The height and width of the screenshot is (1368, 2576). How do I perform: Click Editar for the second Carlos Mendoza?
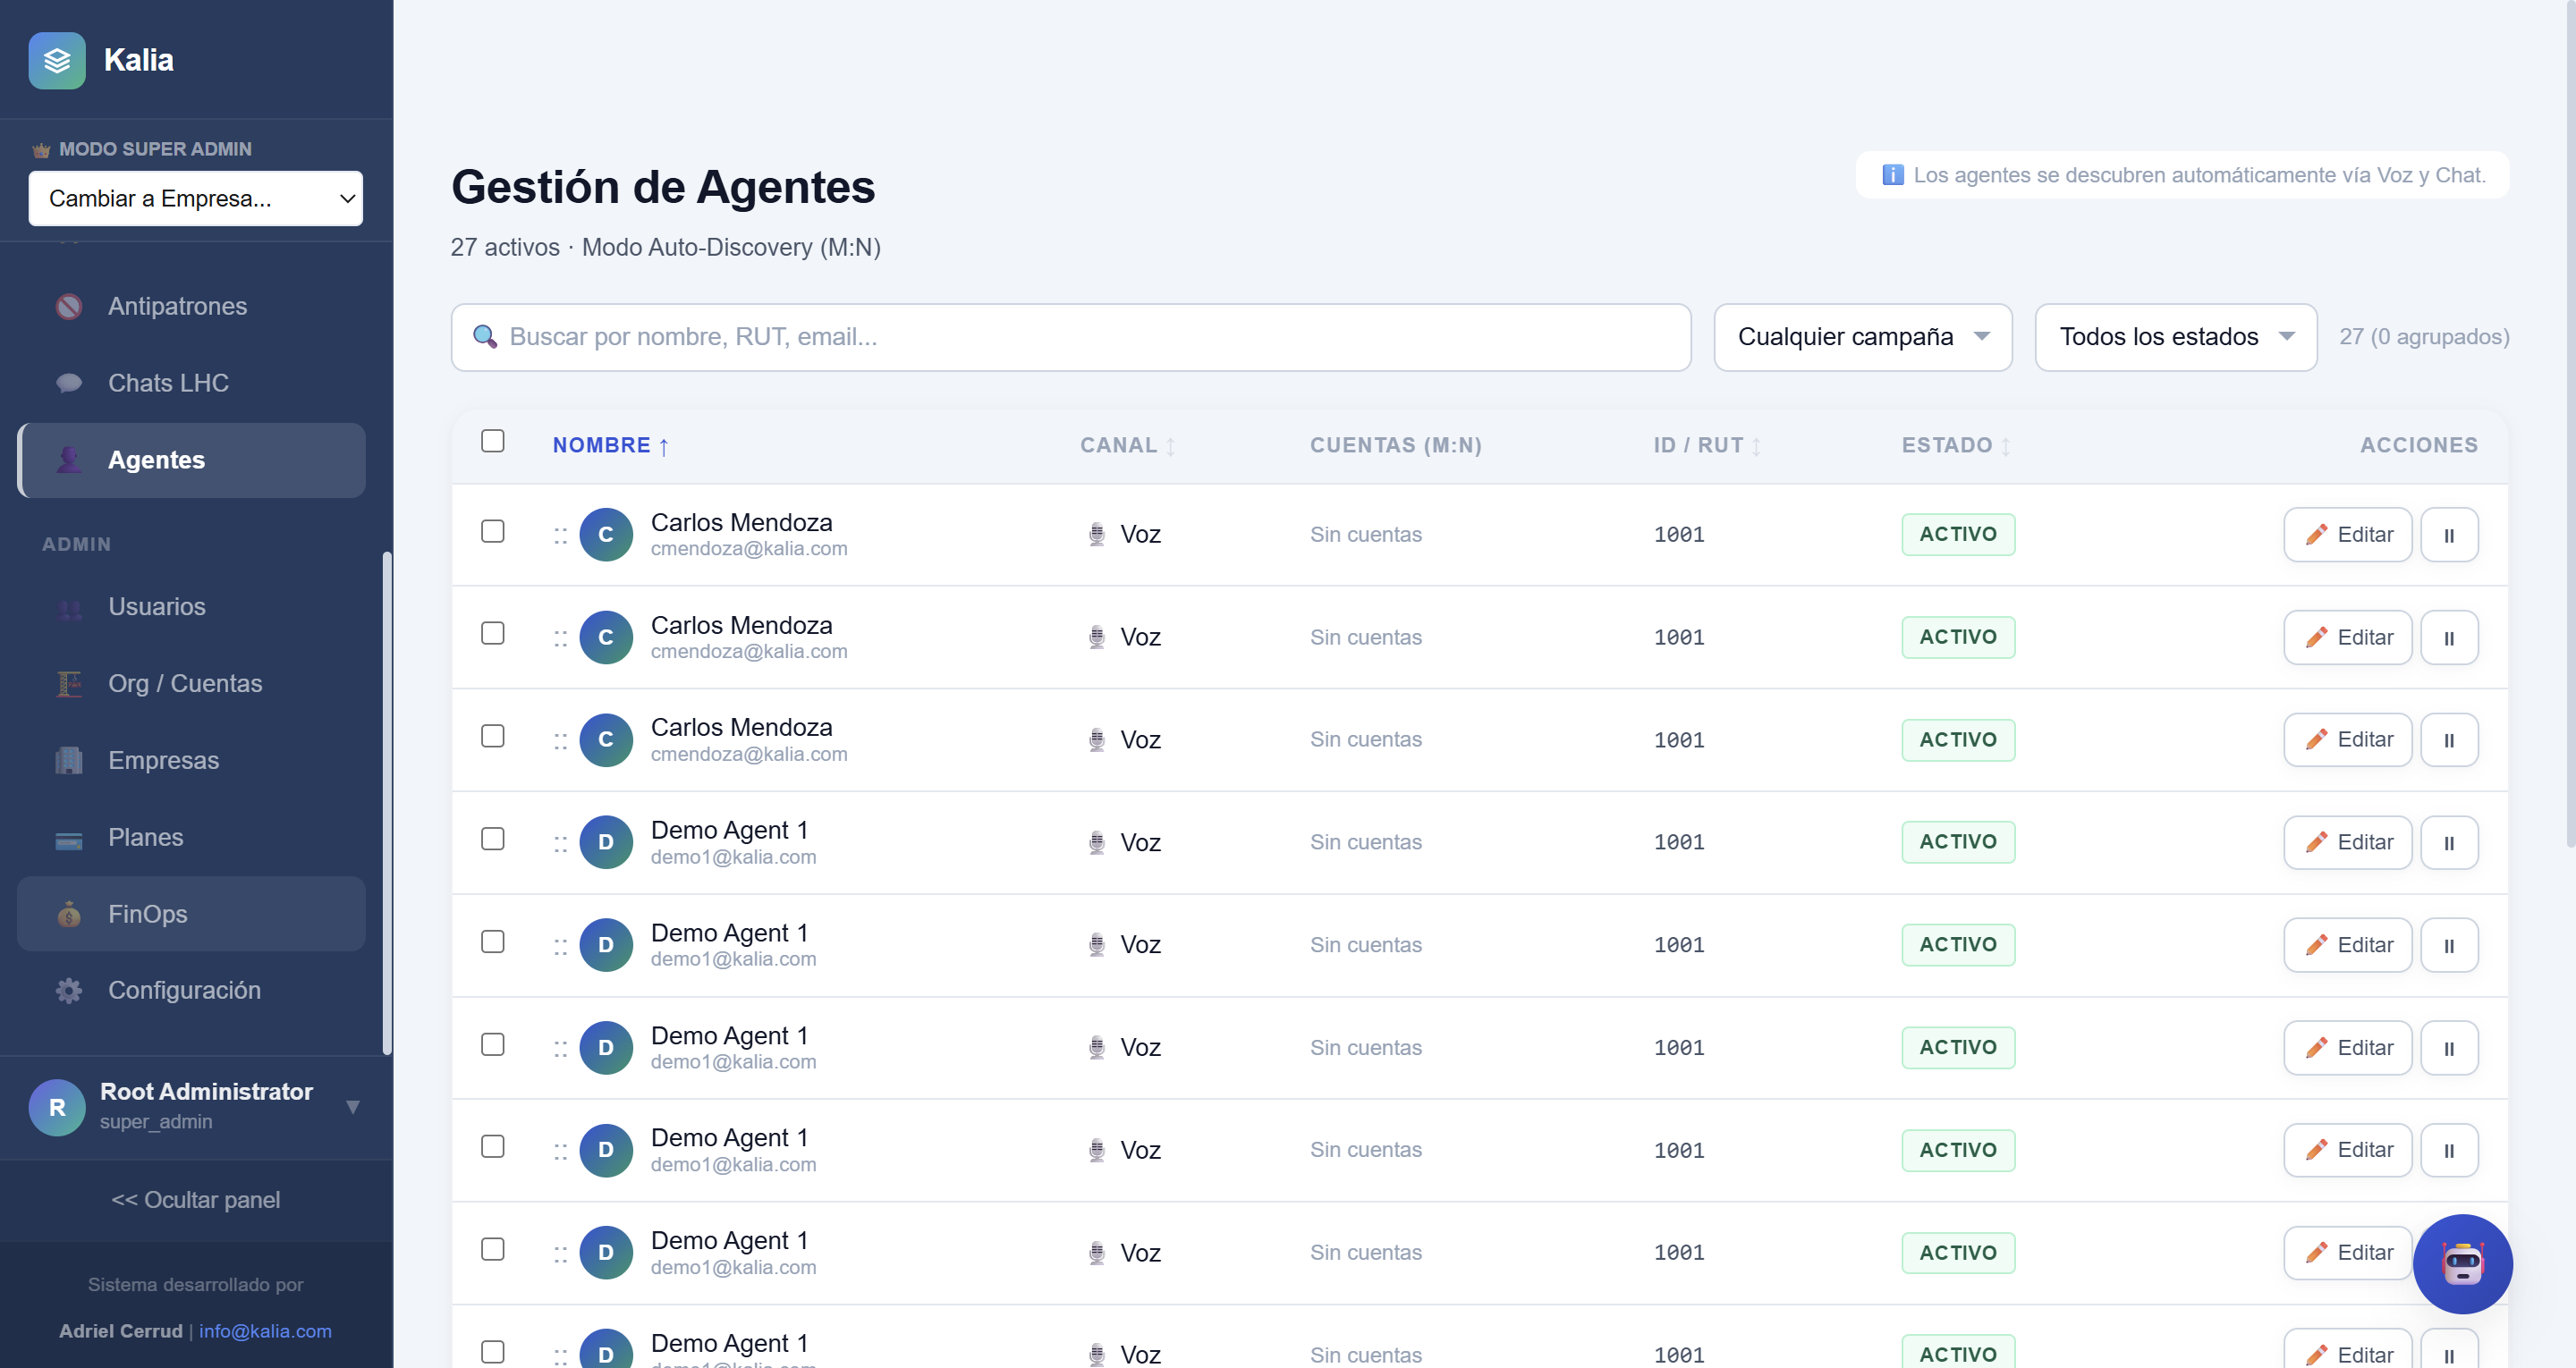[x=2347, y=637]
